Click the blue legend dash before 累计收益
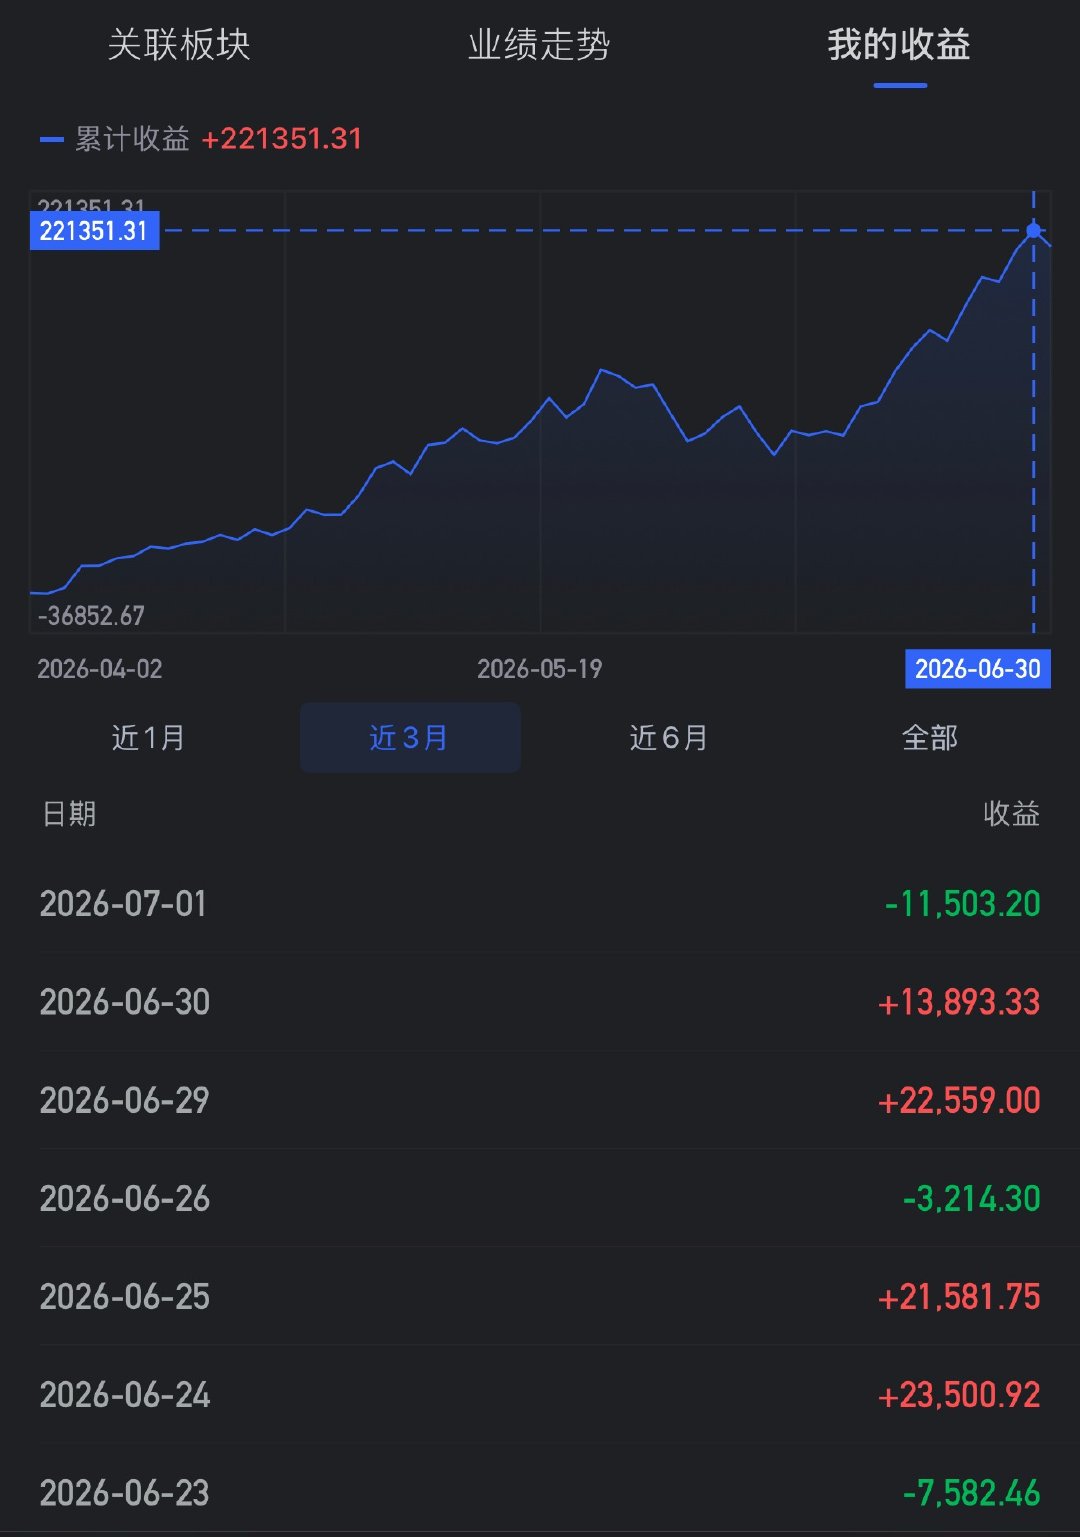The width and height of the screenshot is (1080, 1537). click(x=52, y=139)
